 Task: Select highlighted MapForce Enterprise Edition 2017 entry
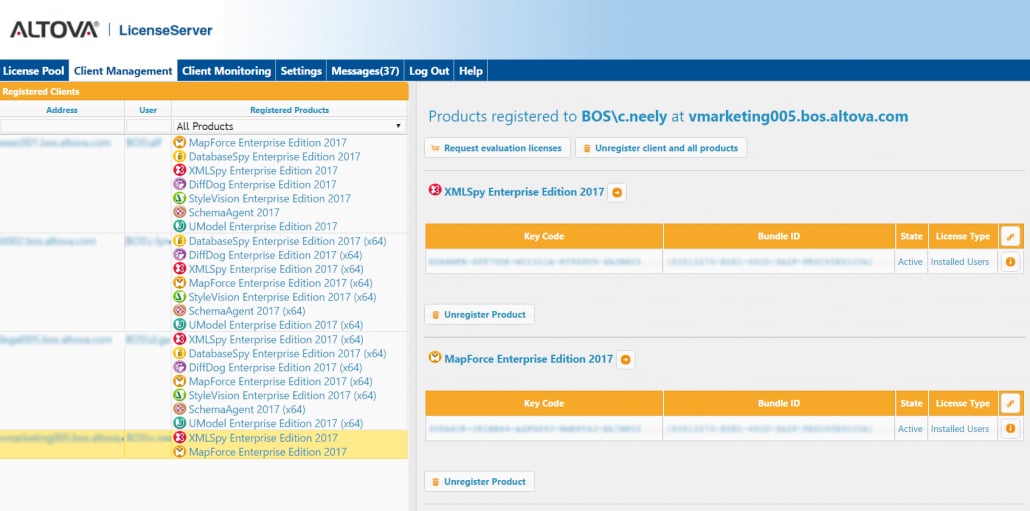click(x=267, y=452)
